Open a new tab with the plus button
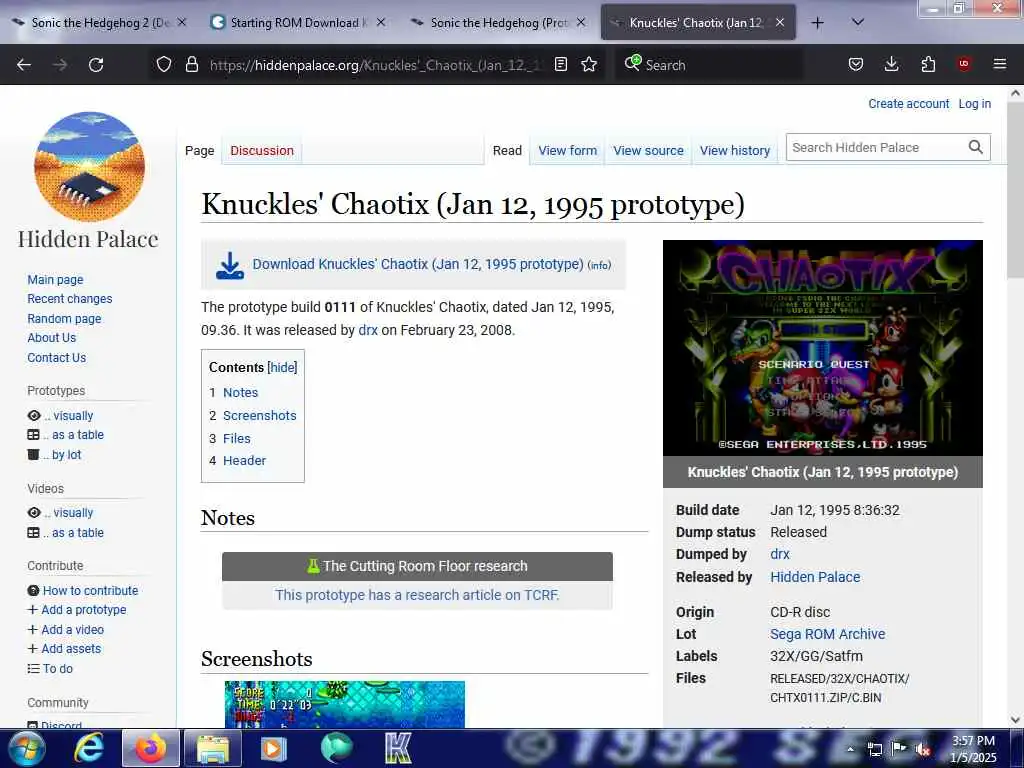Screen dimensions: 1024x768 point(817,23)
